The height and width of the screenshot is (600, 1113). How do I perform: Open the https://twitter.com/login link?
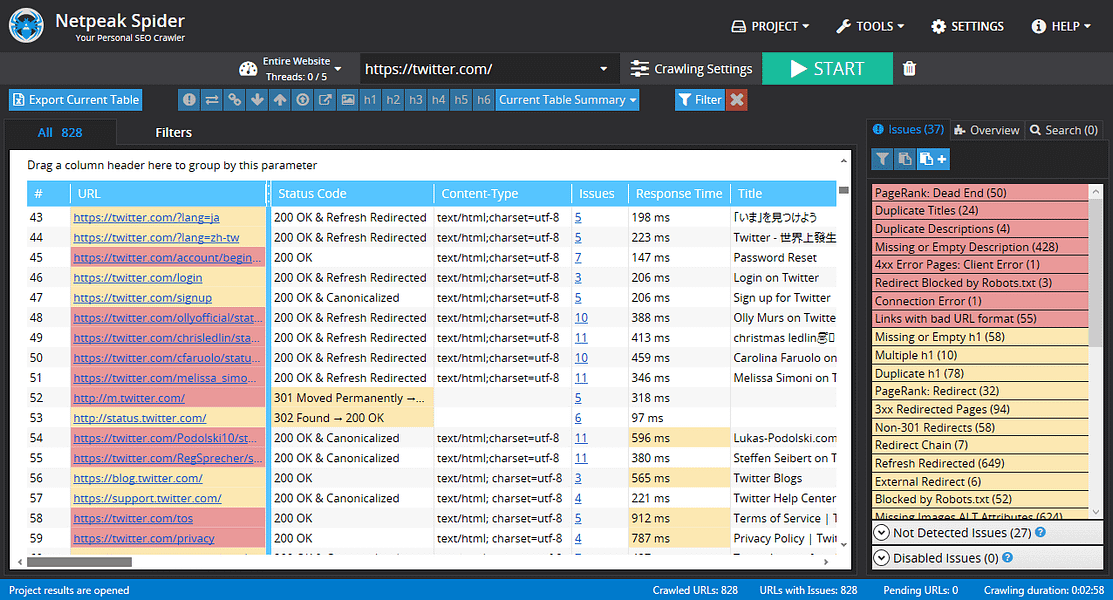tap(138, 278)
